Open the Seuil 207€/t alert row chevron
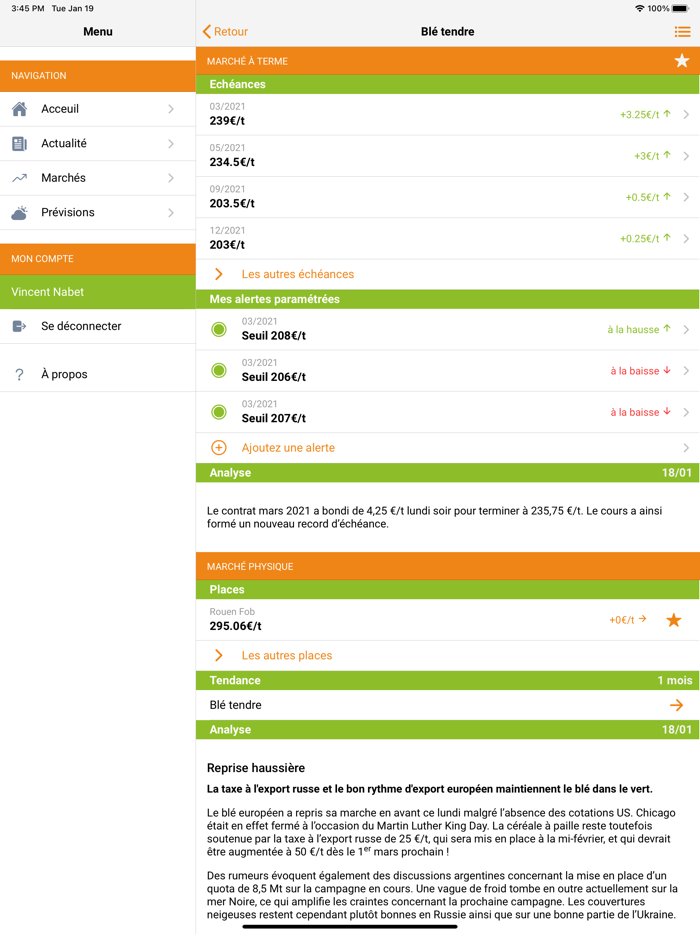700x934 pixels. click(x=686, y=412)
